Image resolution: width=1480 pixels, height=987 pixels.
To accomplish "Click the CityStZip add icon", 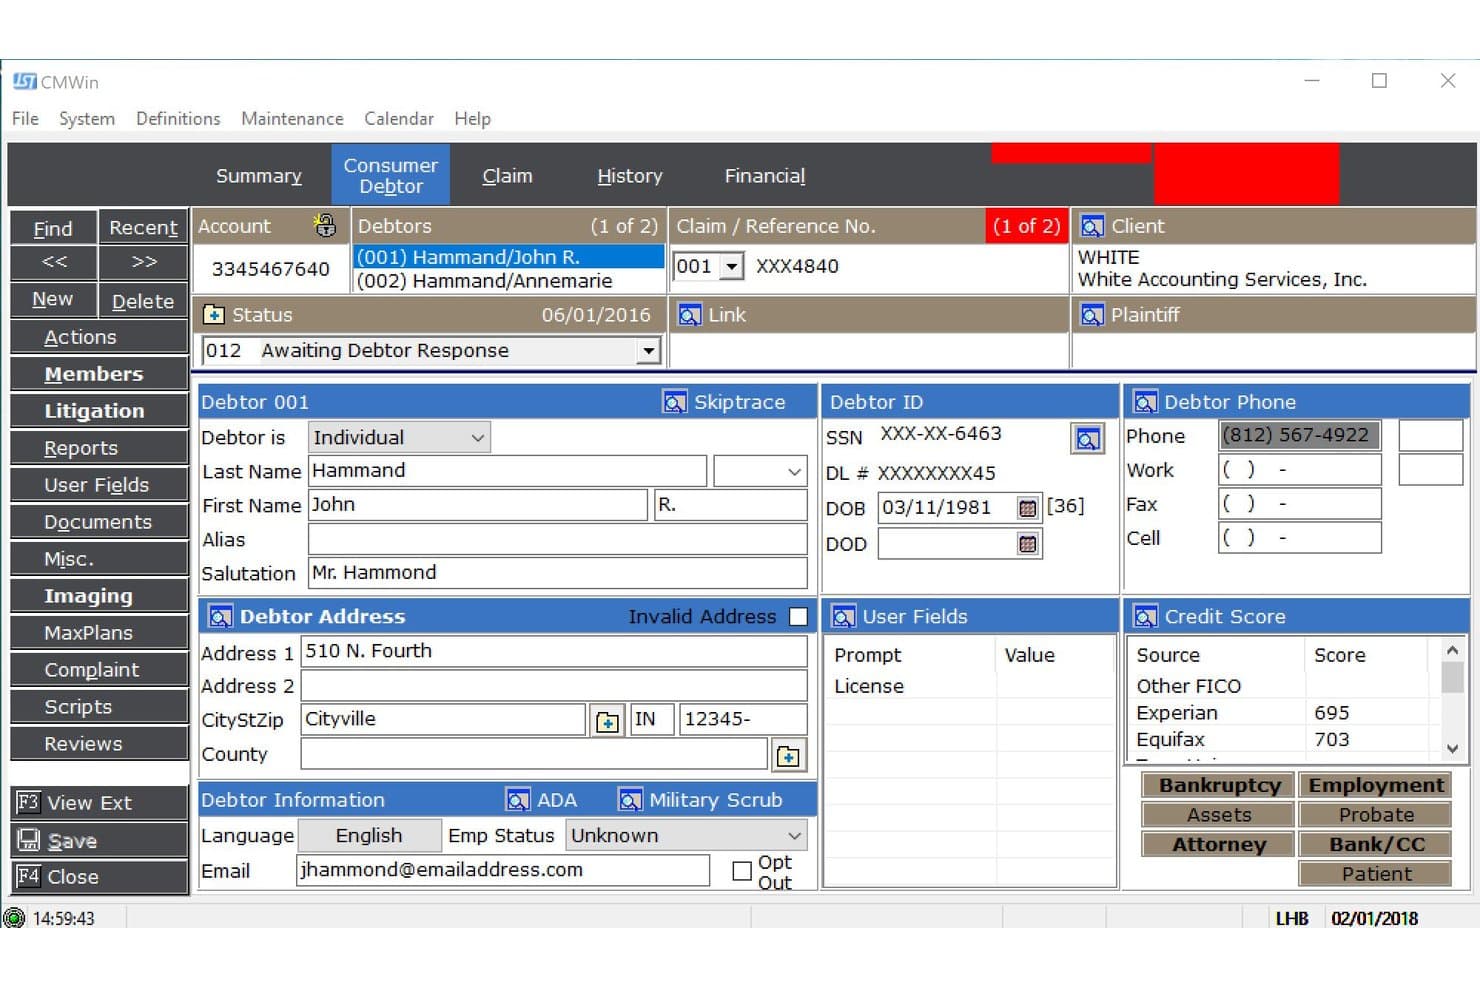I will (x=606, y=721).
